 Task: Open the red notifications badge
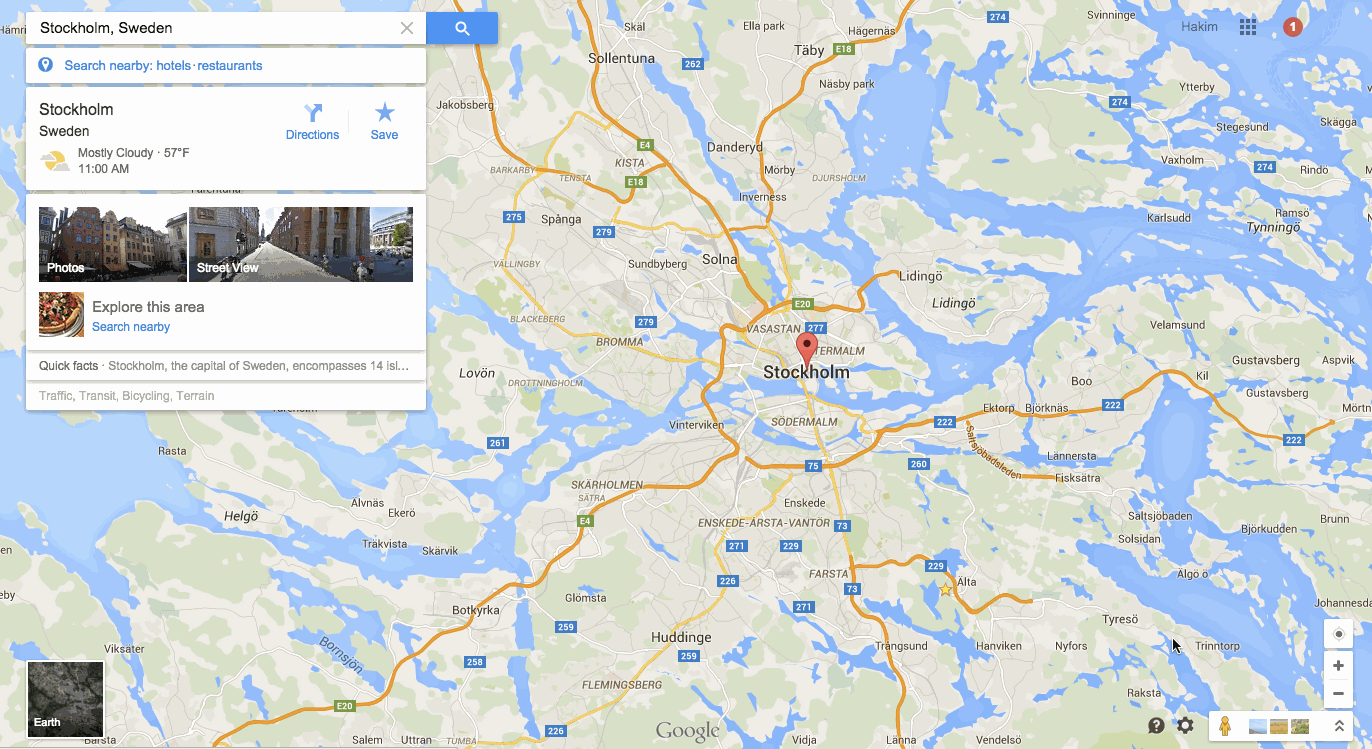coord(1292,27)
